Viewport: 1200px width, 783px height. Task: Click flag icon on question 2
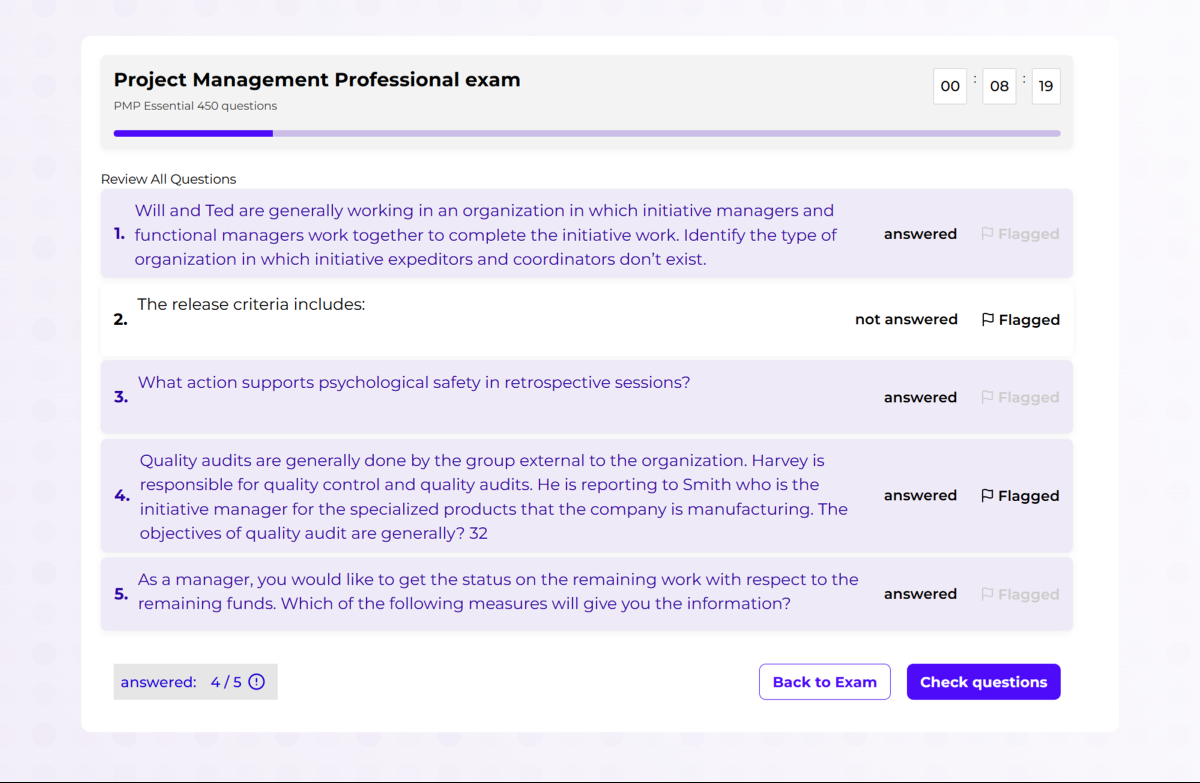[987, 320]
